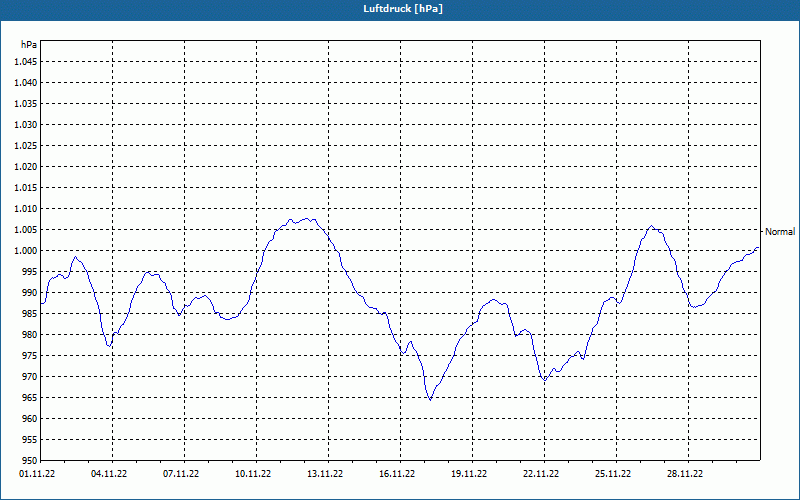Click the 970 pressure axis label
This screenshot has height=500, width=800.
pos(30,377)
